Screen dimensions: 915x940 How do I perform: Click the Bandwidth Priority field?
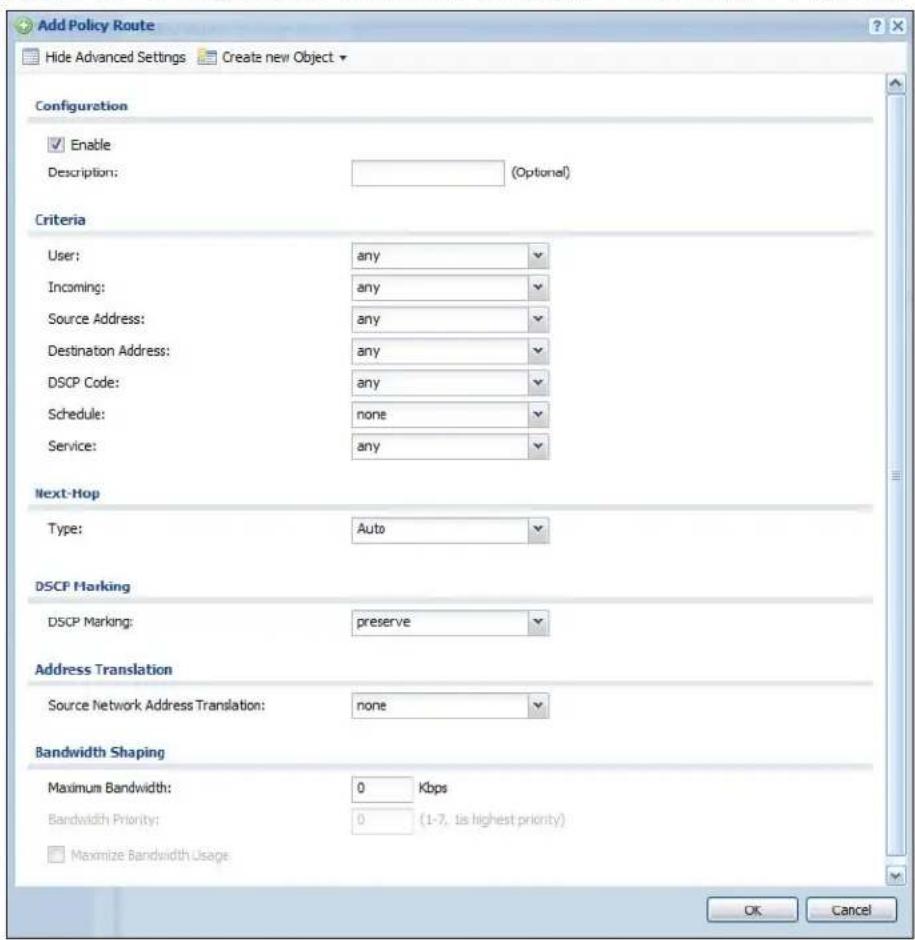coord(382,820)
